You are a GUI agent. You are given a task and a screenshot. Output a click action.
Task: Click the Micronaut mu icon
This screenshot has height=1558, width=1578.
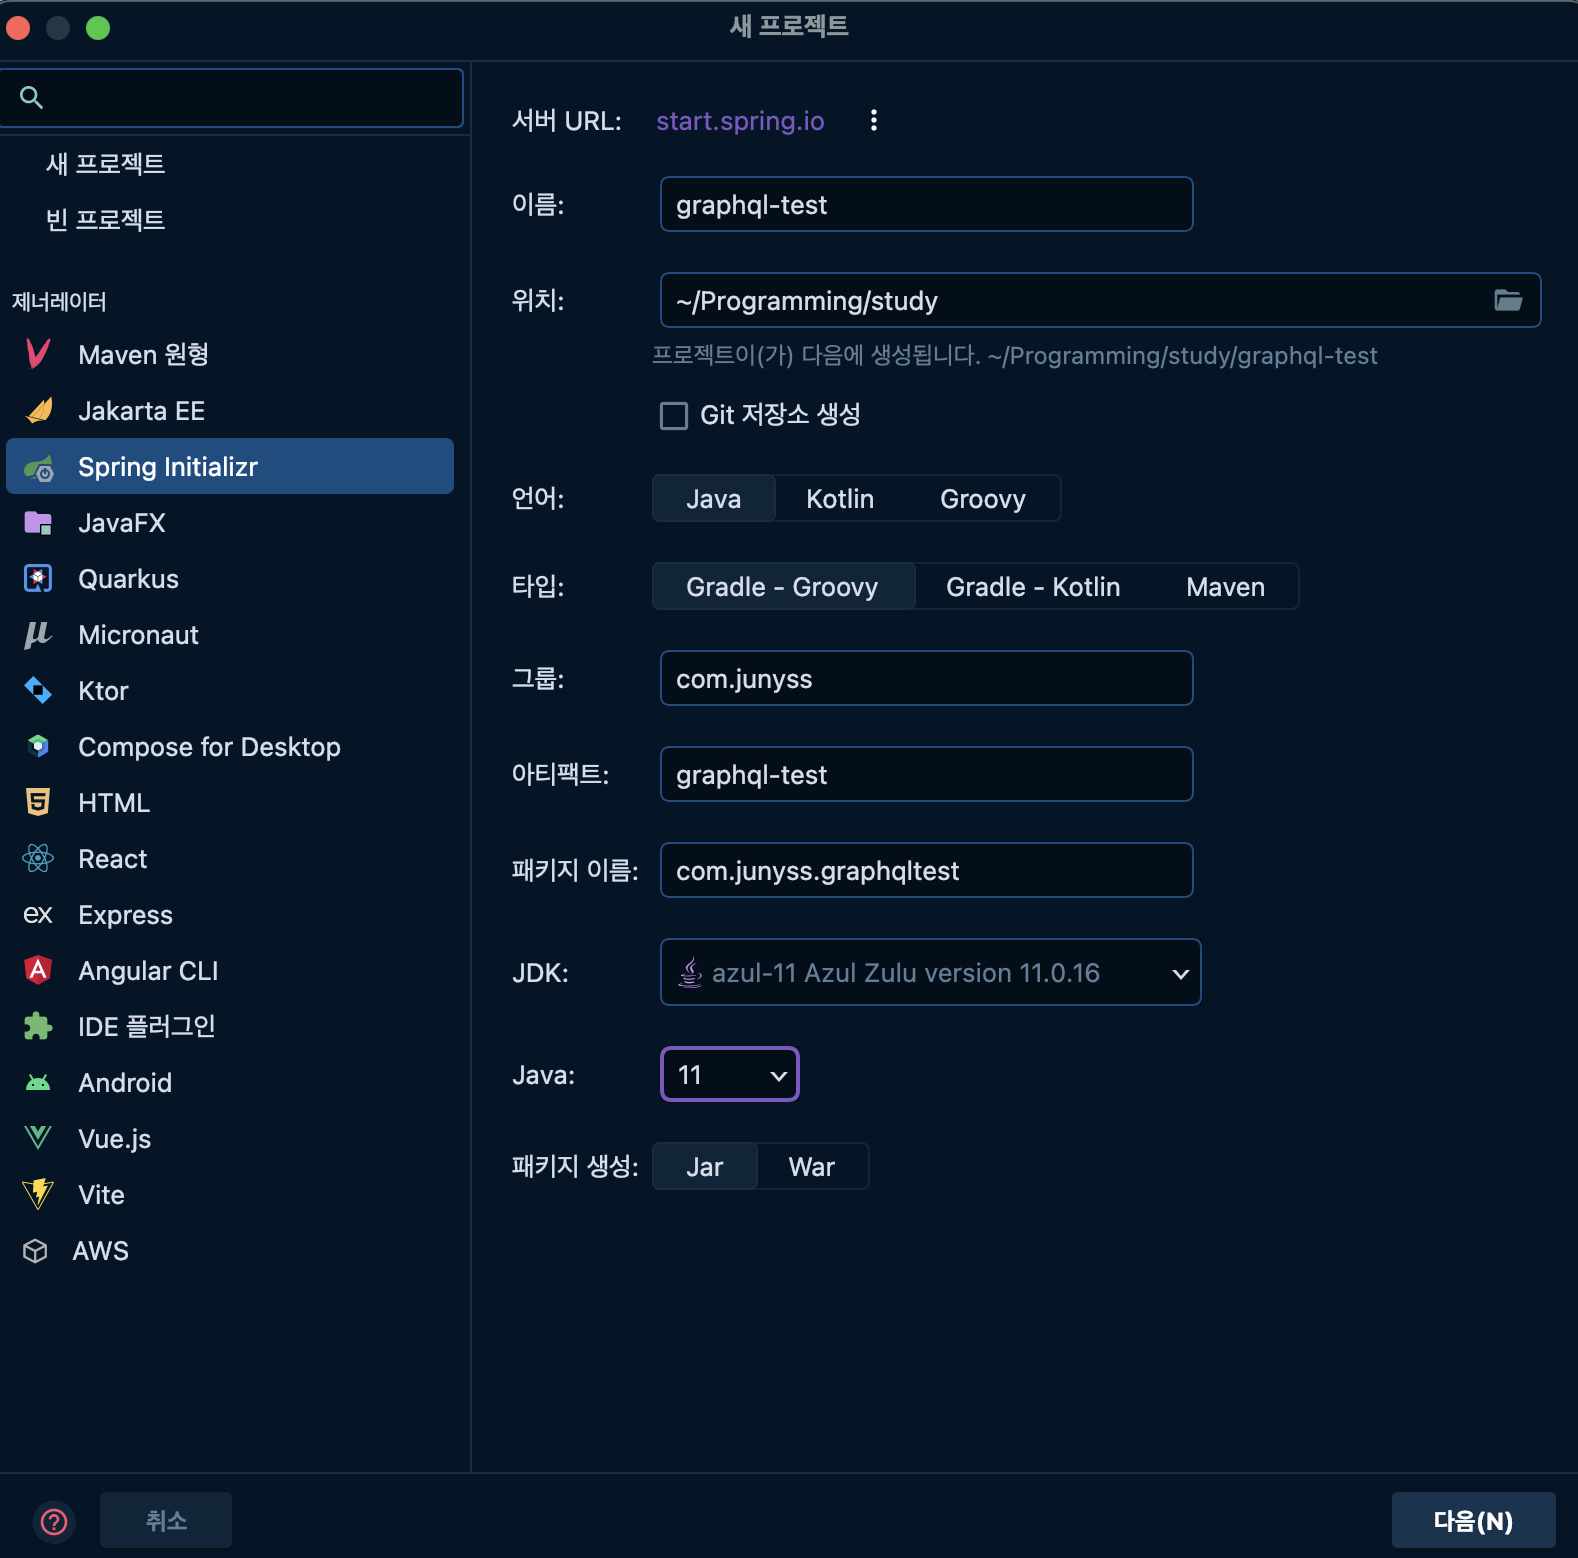pos(38,634)
